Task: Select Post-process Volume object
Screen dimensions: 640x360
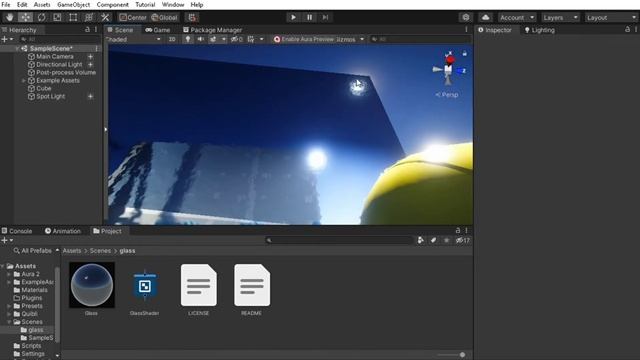Action: pos(66,72)
